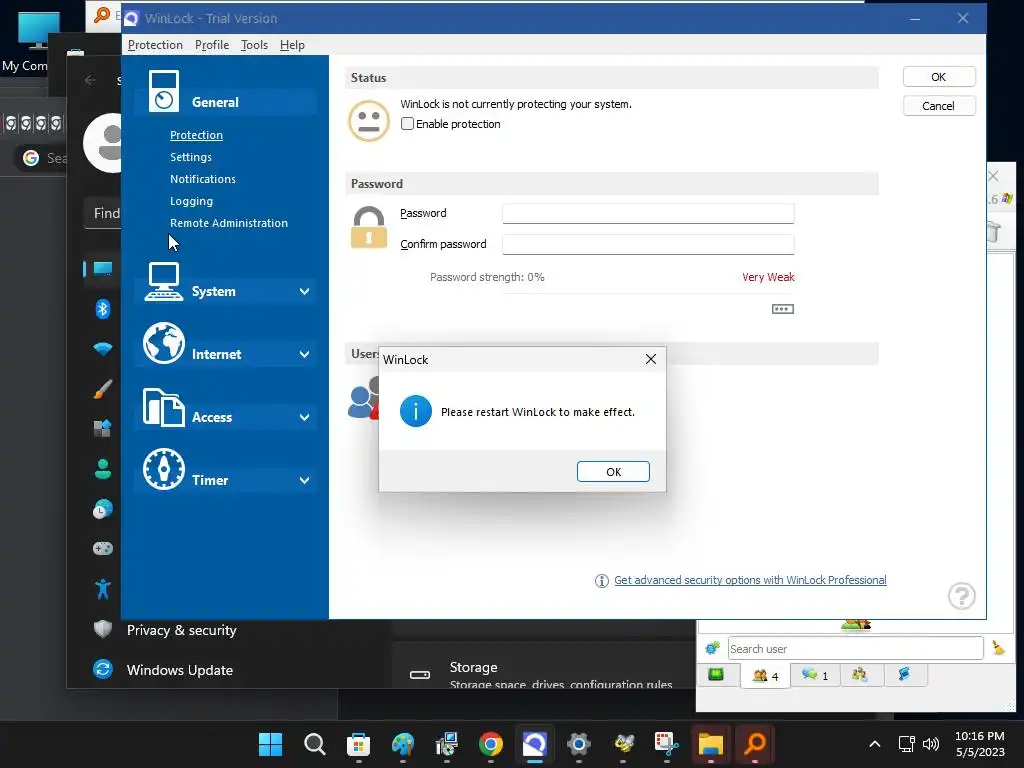Click the padlock icon beside Password

pos(369,227)
